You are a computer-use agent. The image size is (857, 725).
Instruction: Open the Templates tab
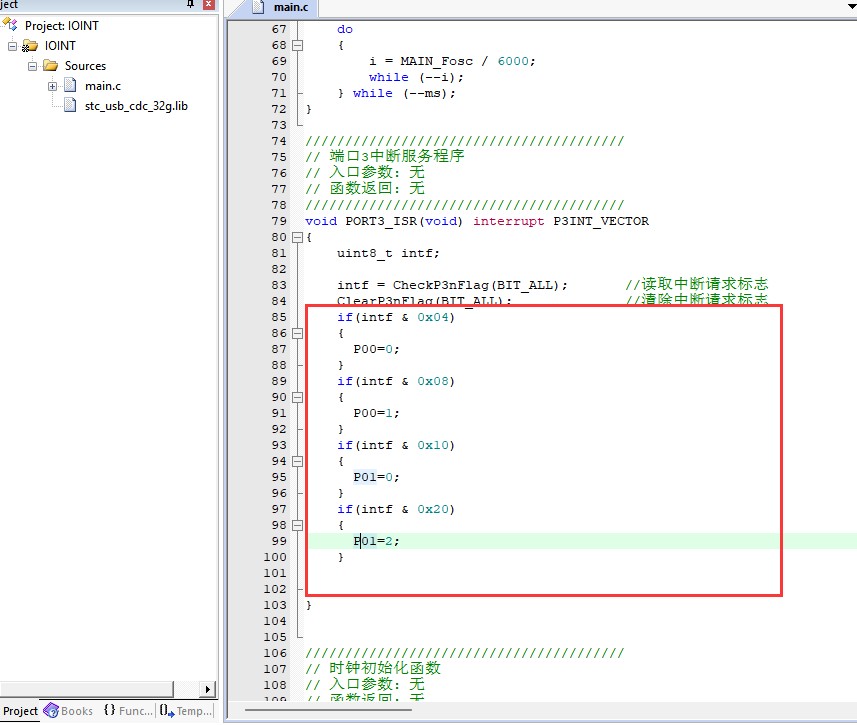[x=186, y=711]
